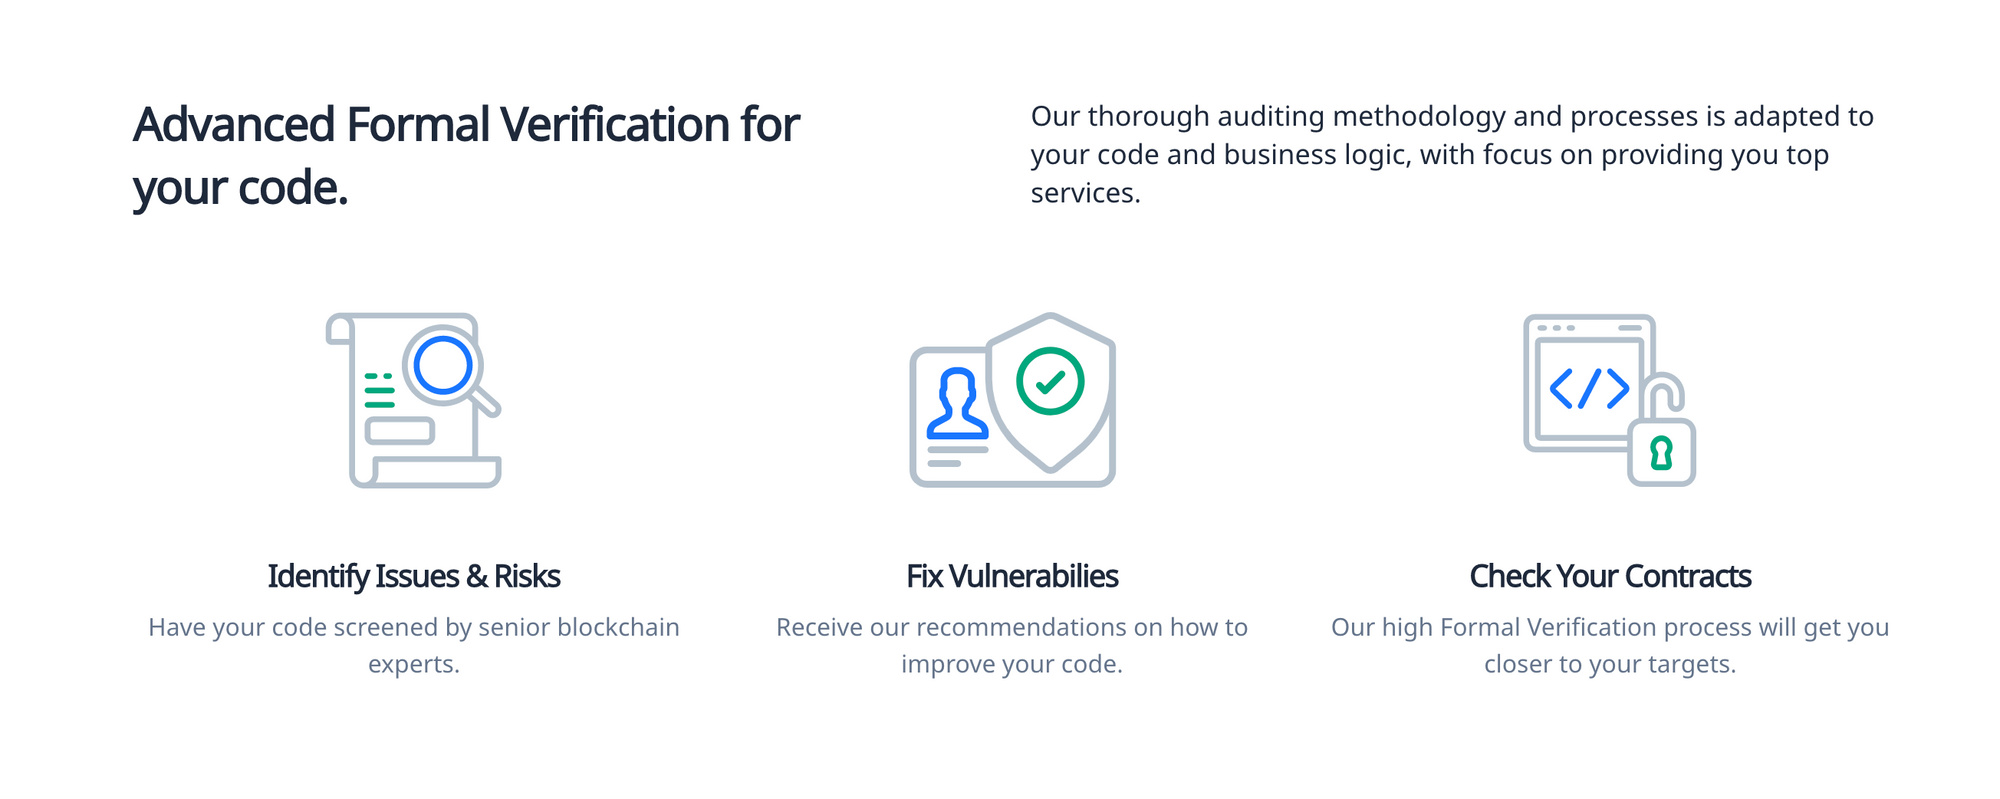Click the blue person silhouette on ID card
Image resolution: width=2000 pixels, height=799 pixels.
957,404
